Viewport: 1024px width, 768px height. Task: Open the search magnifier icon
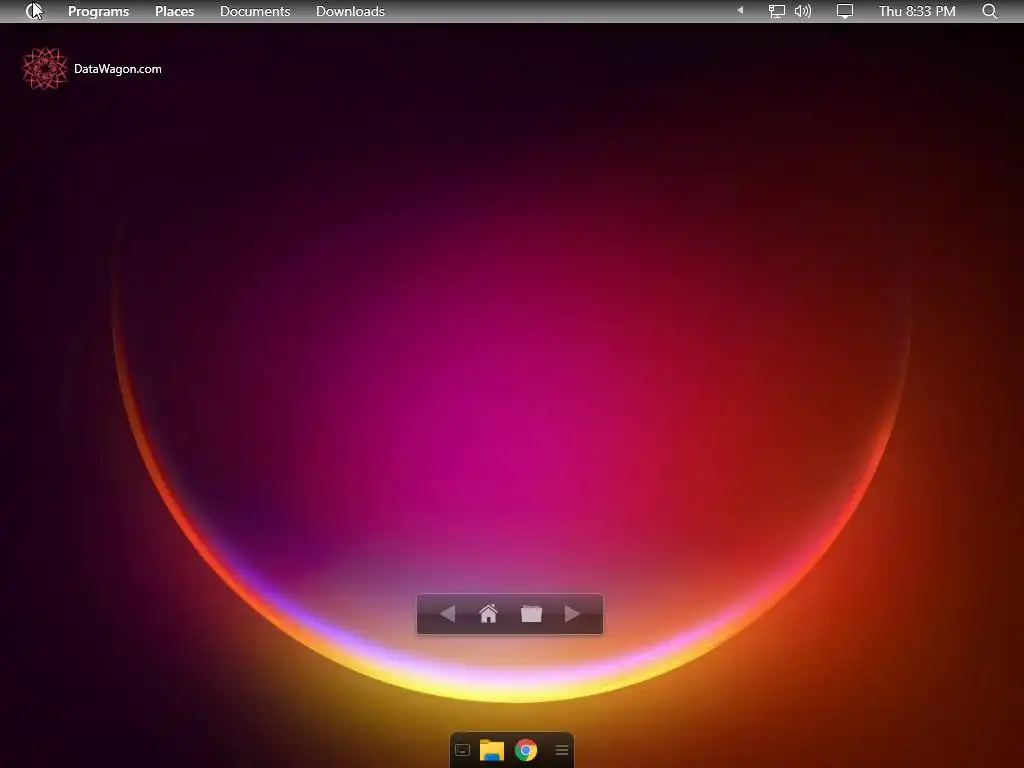(989, 11)
